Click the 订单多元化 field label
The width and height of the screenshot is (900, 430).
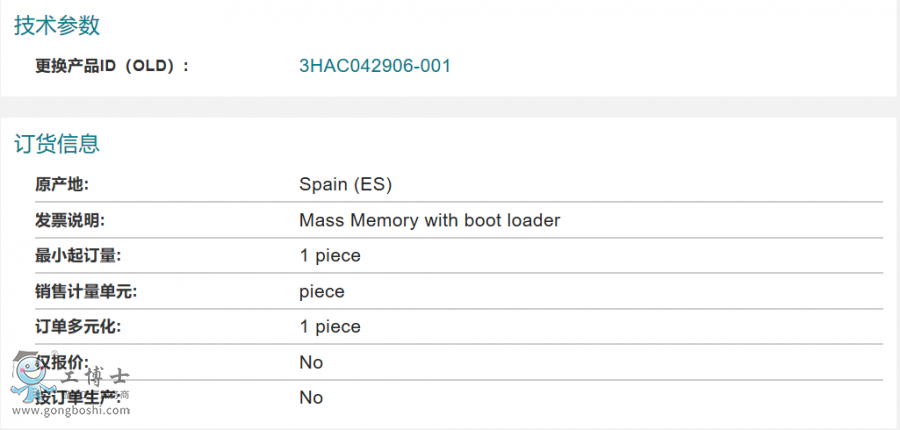[x=78, y=327]
